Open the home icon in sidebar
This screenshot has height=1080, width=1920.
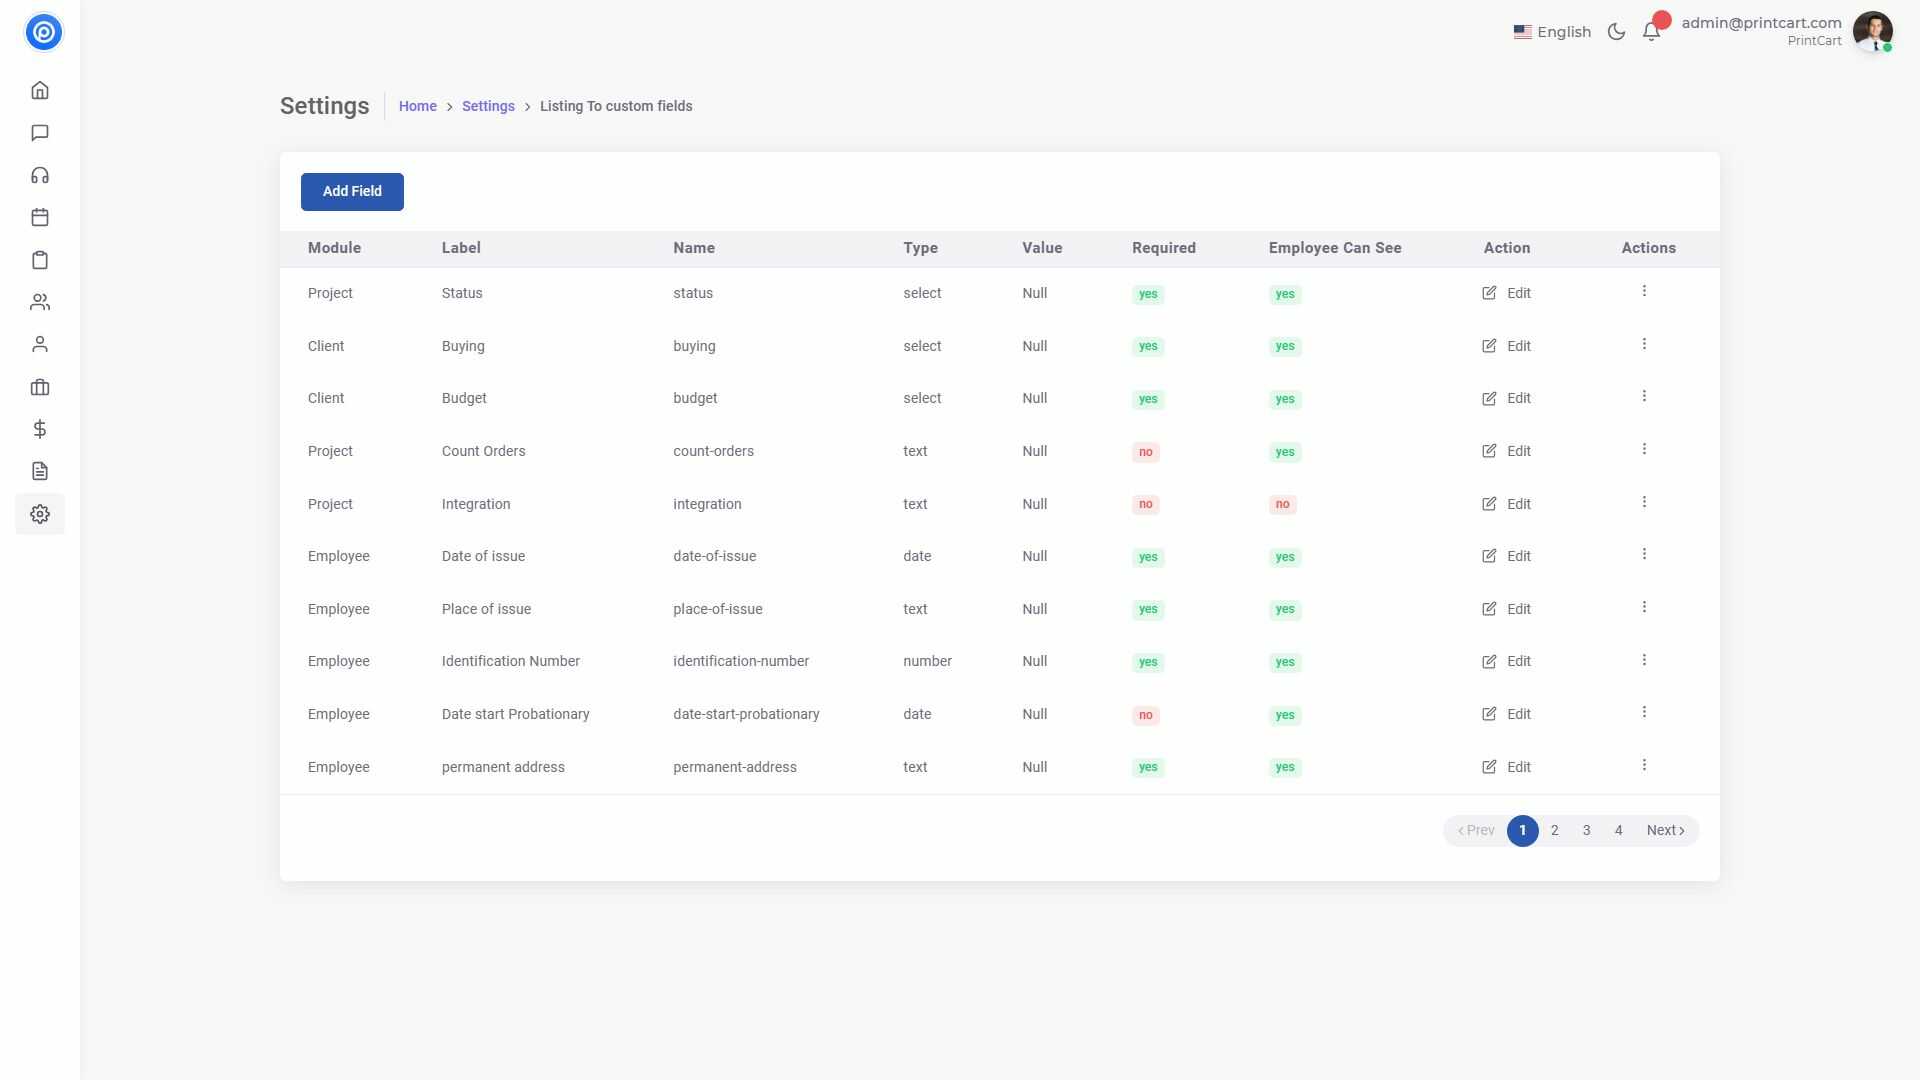point(40,91)
